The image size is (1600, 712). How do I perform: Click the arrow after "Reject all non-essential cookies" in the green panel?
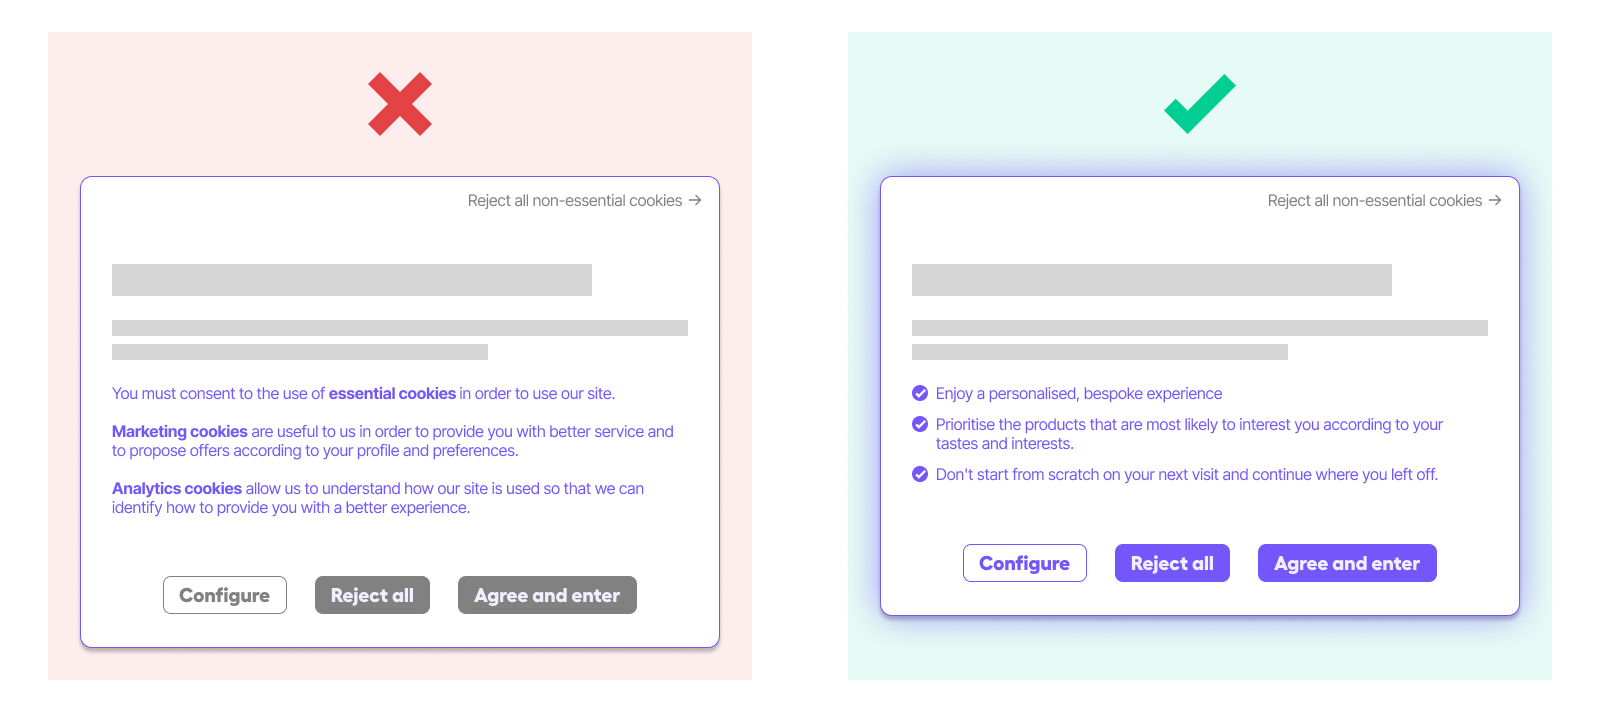[1495, 200]
